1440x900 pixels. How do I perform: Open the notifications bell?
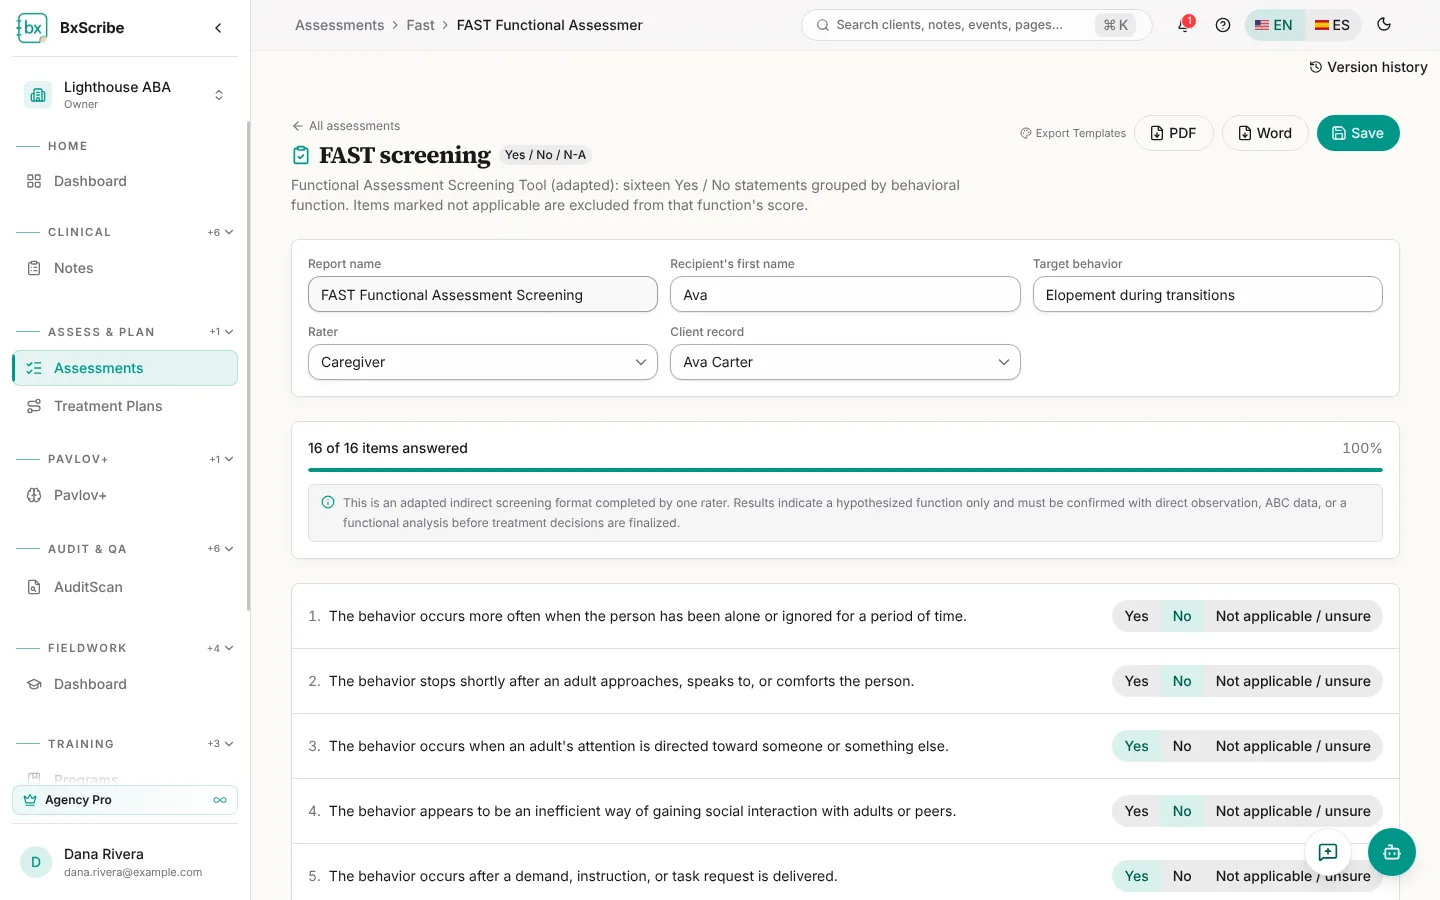coord(1184,25)
